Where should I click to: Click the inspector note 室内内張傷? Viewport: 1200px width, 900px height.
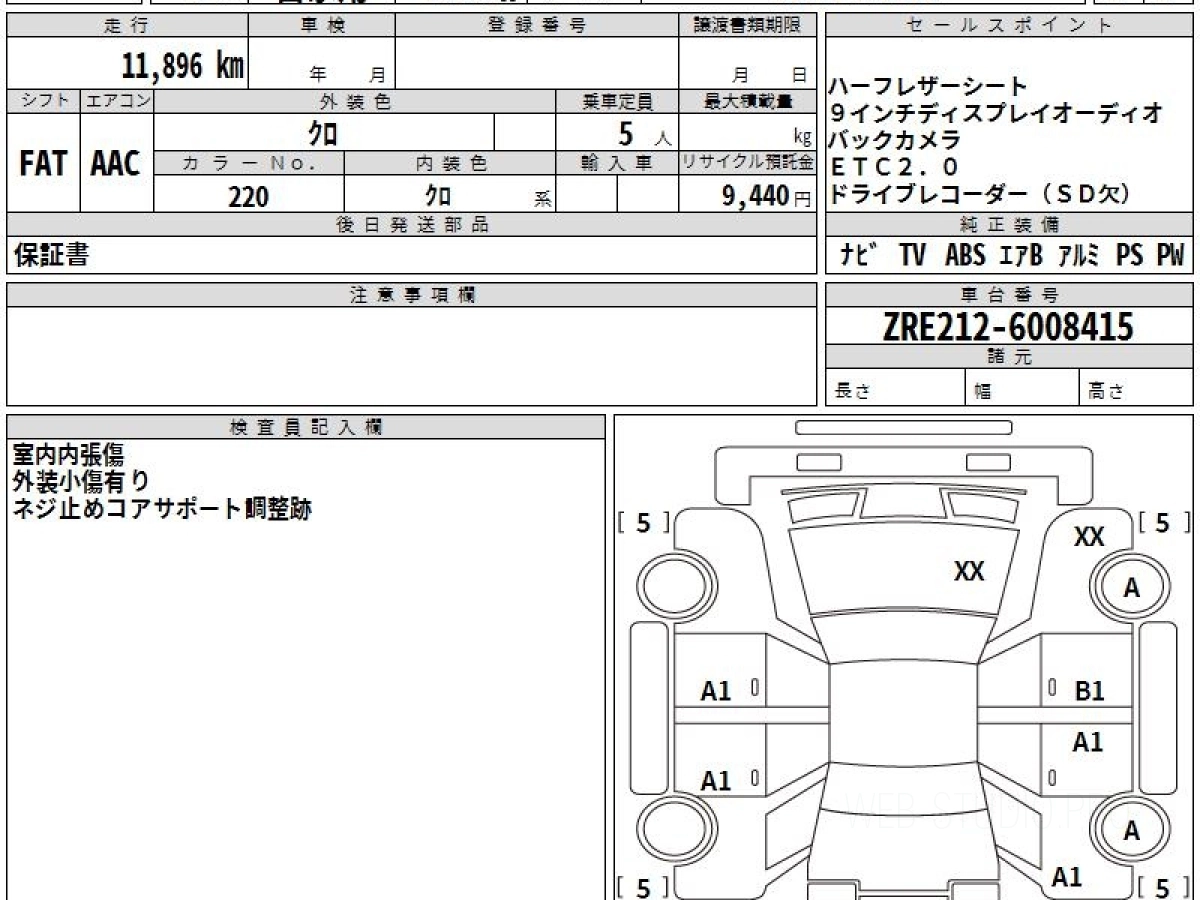coord(68,454)
